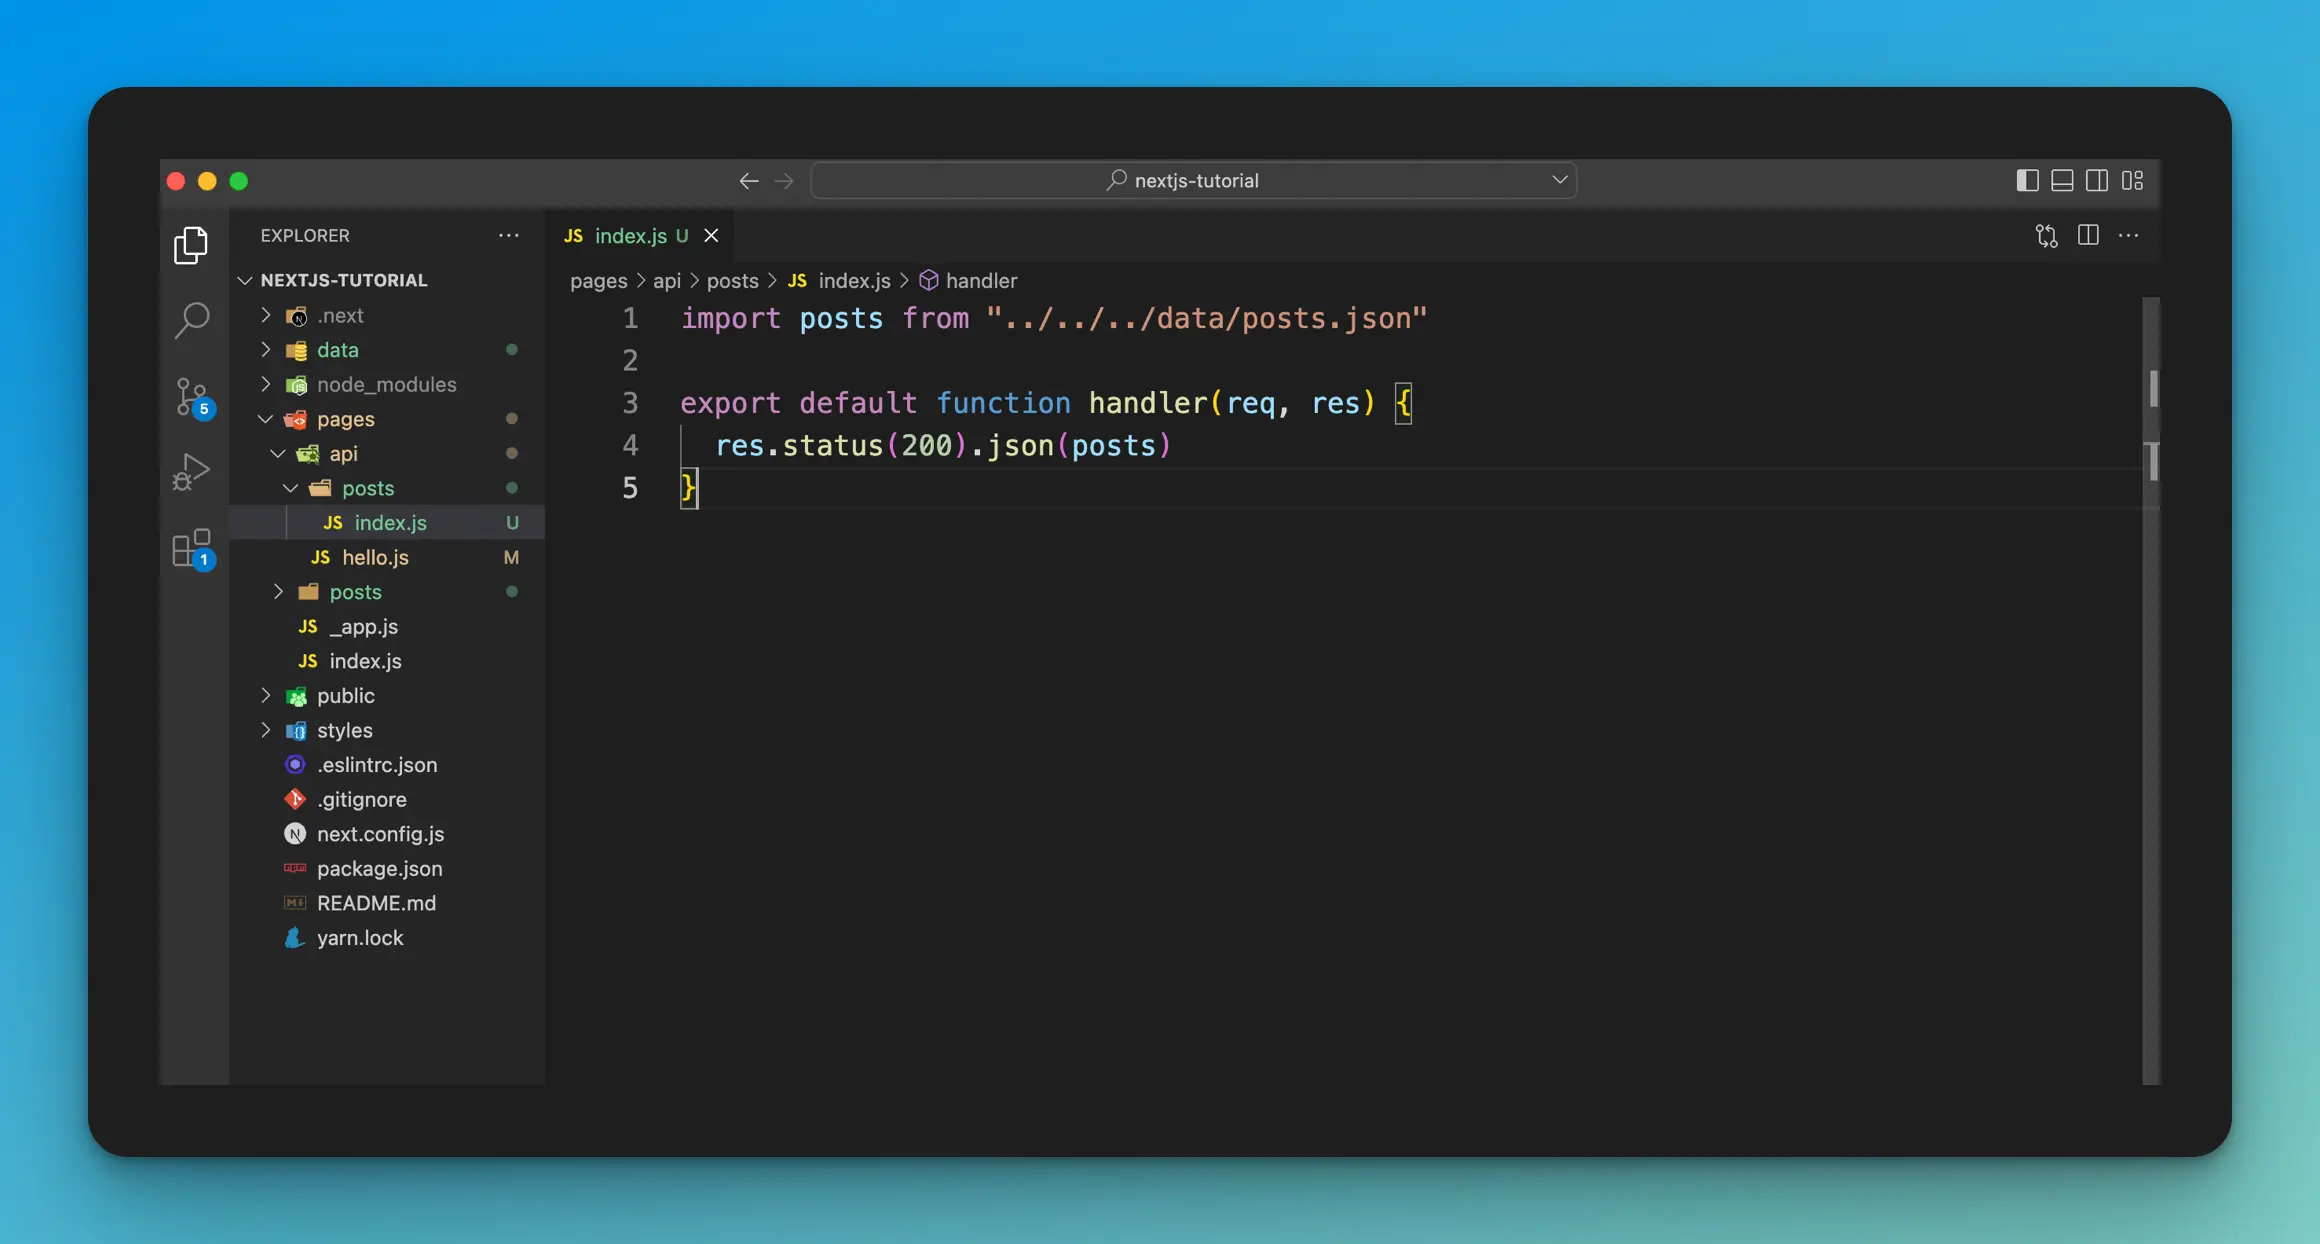
Task: Go forward using the right arrow
Action: point(784,181)
